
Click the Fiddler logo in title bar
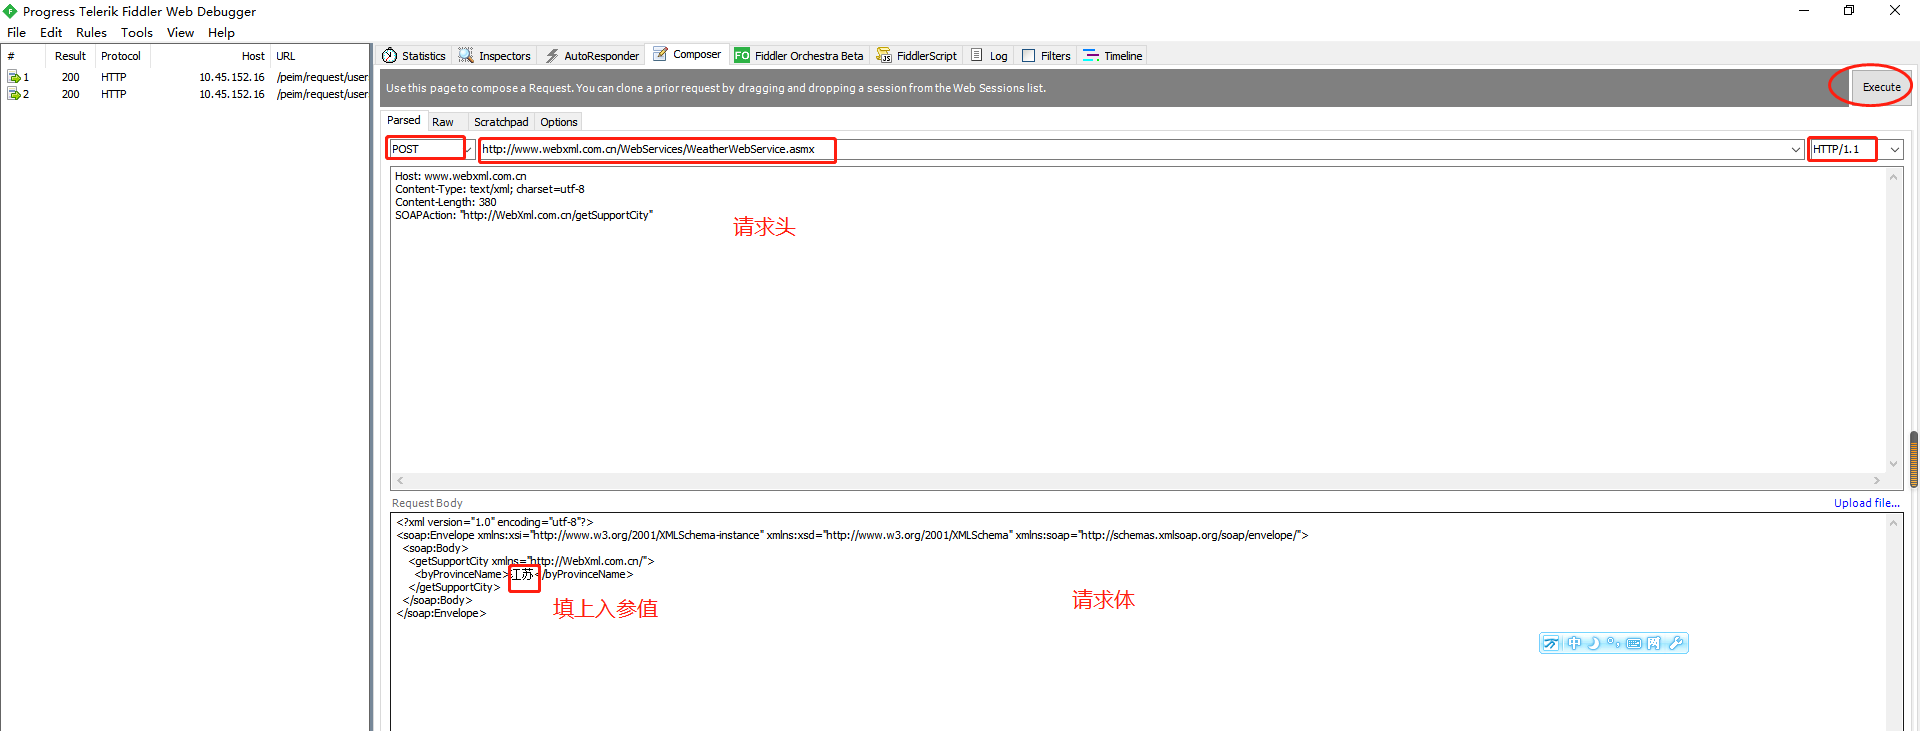[x=10, y=11]
